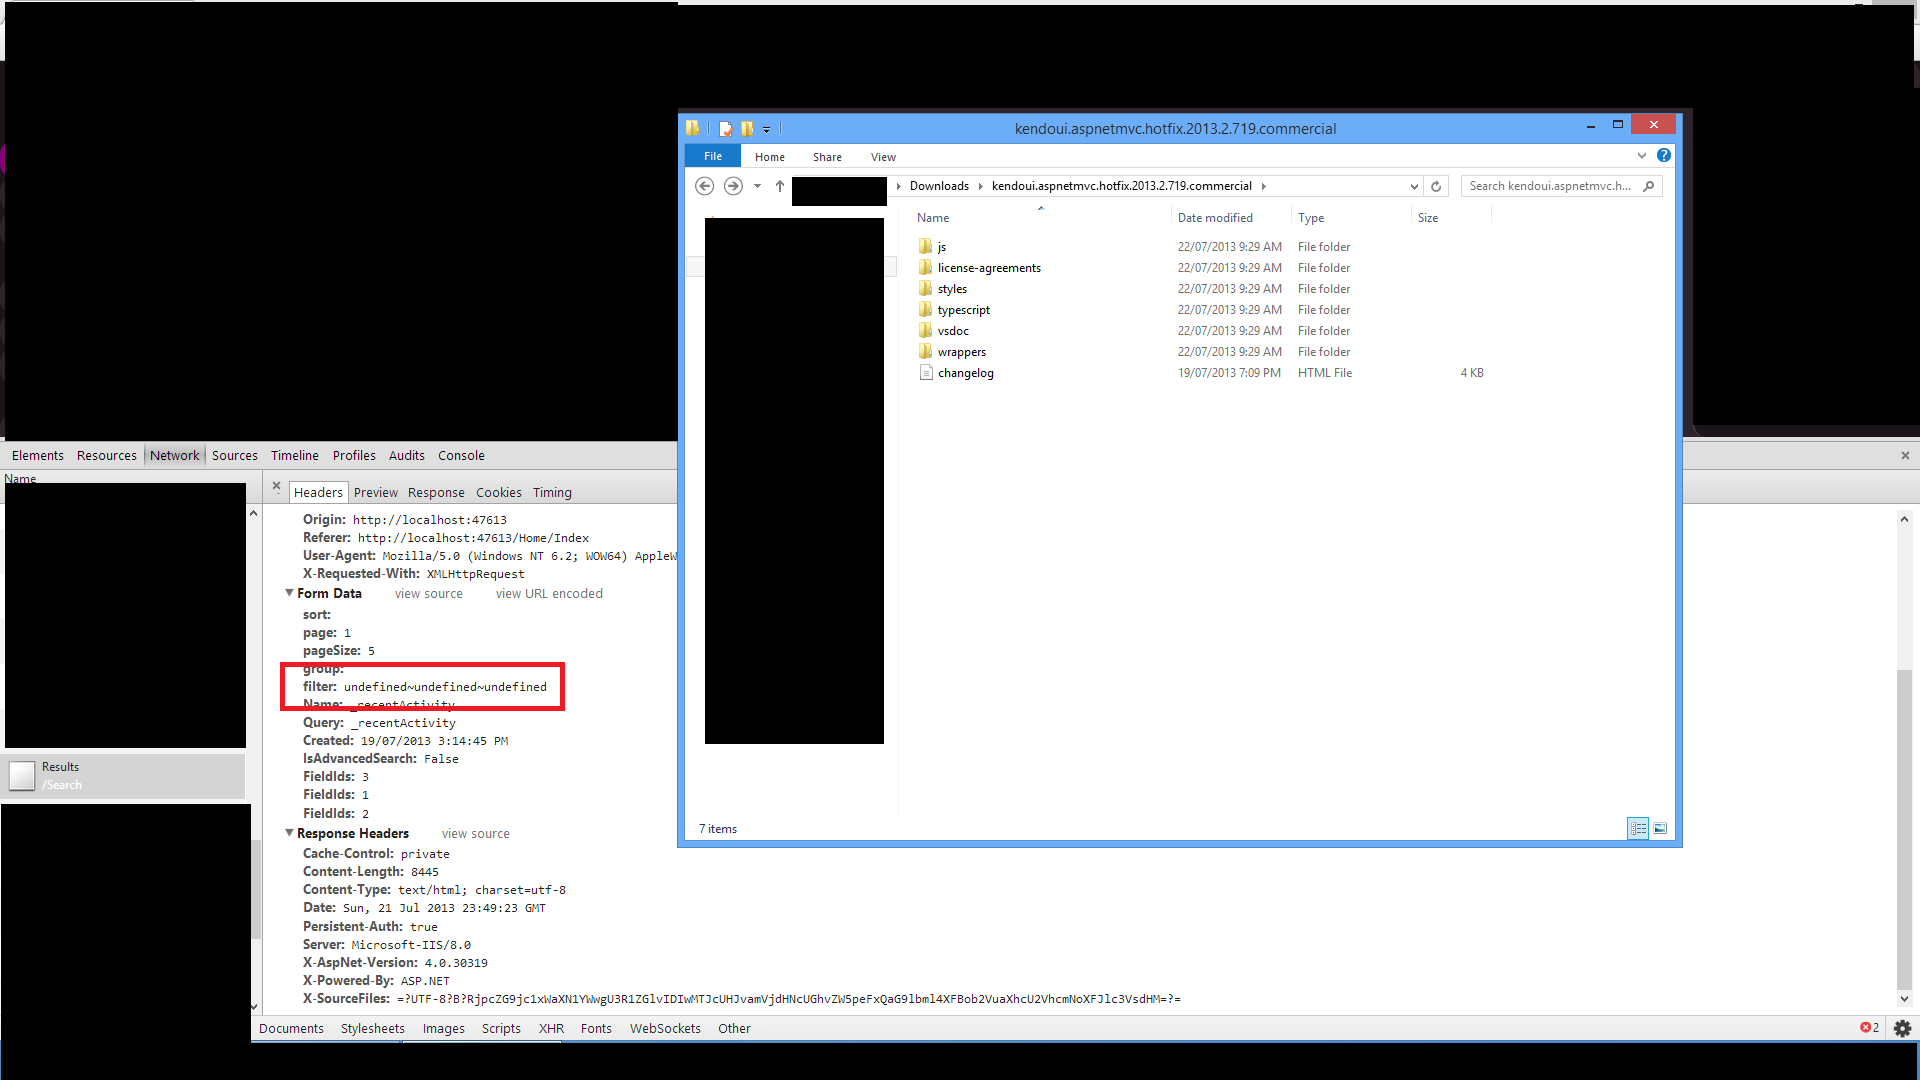Refresh the Explorer address bar
The height and width of the screenshot is (1080, 1920).
[x=1436, y=186]
